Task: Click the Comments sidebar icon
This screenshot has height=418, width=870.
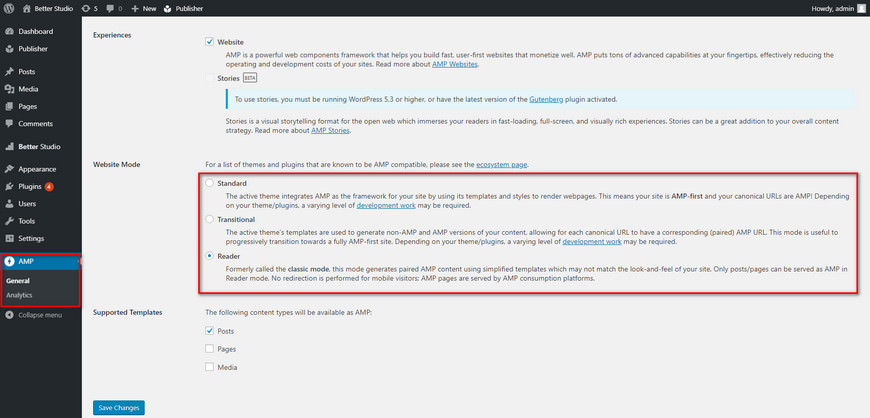Action: 9,124
